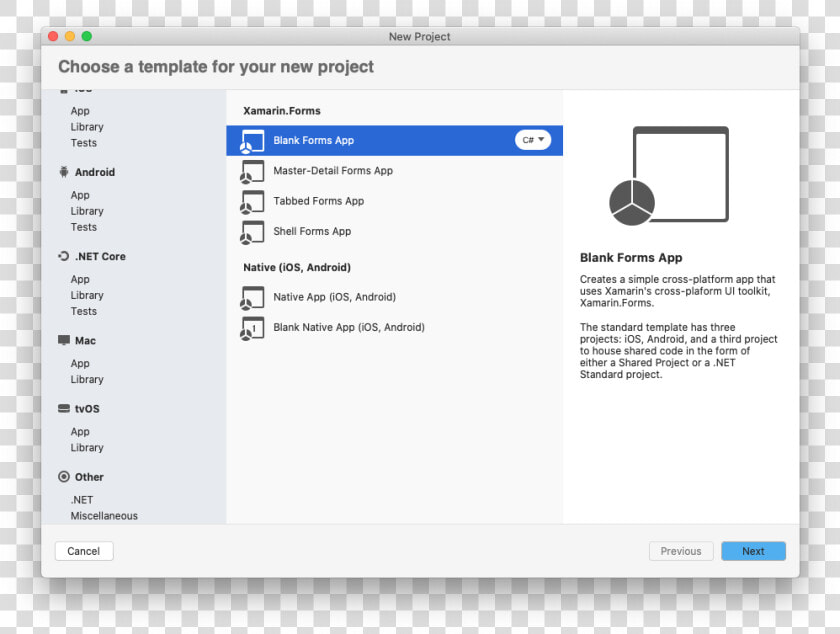Click the Other category circle icon
This screenshot has width=840, height=634.
[64, 476]
